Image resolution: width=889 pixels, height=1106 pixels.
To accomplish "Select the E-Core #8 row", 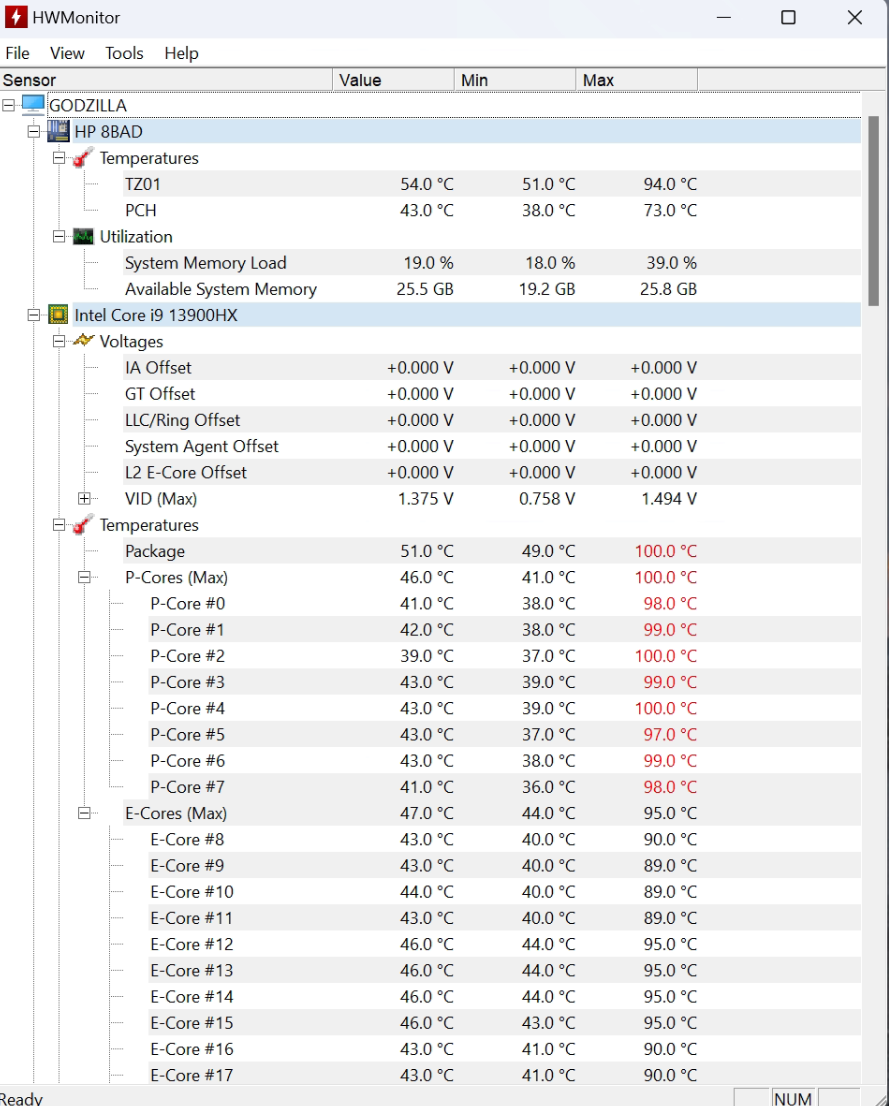I will point(504,839).
